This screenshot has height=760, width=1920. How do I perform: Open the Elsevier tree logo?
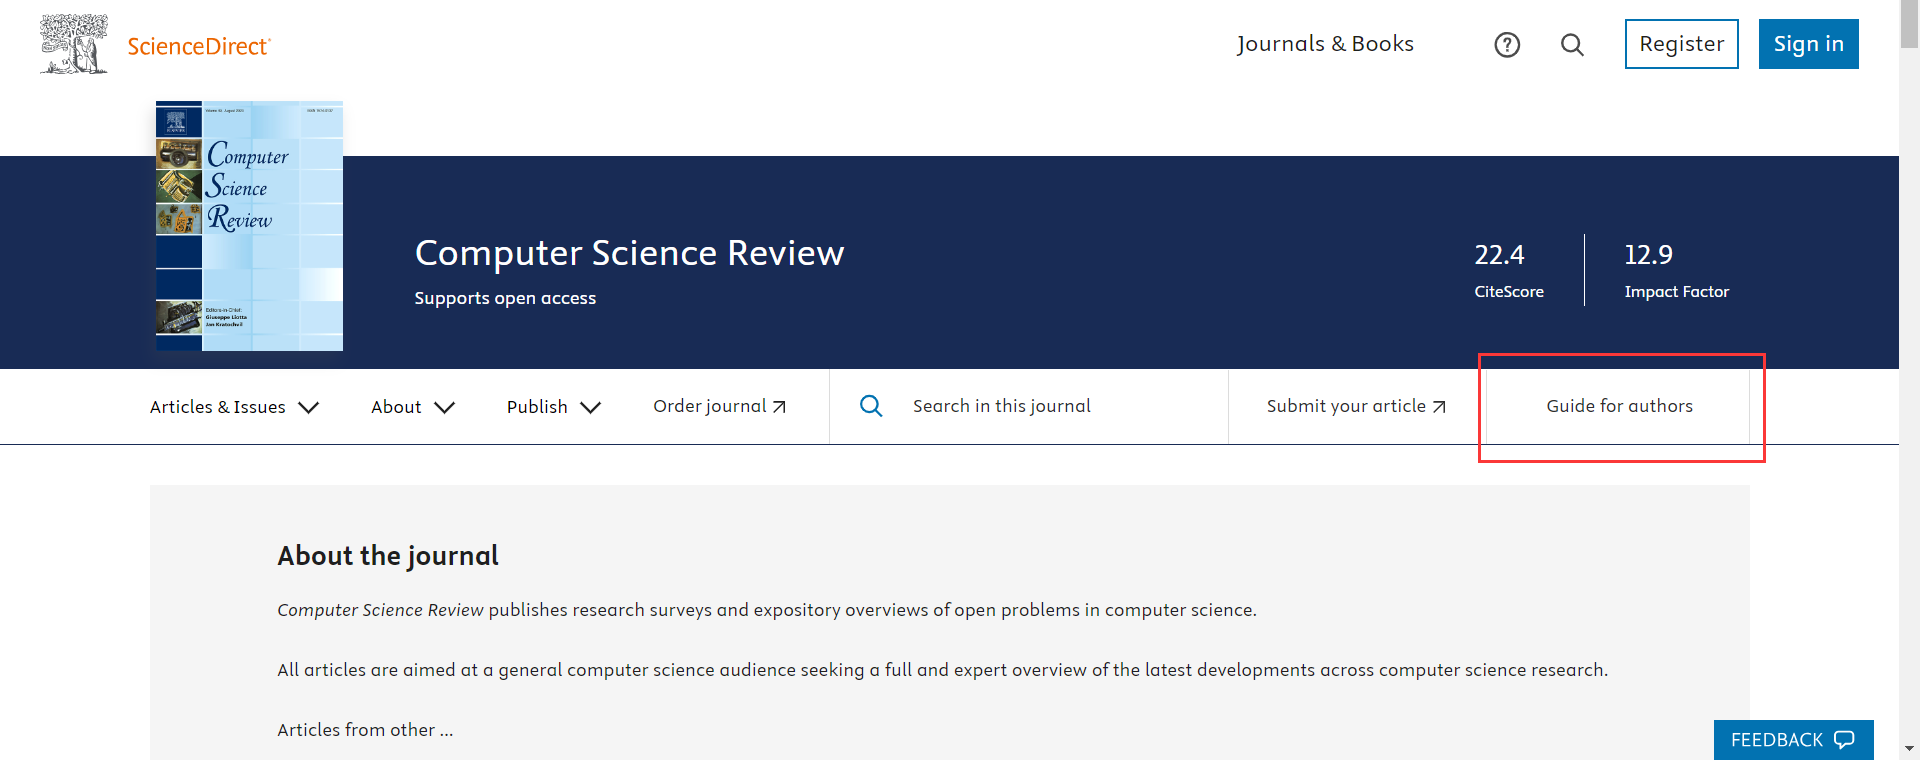tap(74, 44)
